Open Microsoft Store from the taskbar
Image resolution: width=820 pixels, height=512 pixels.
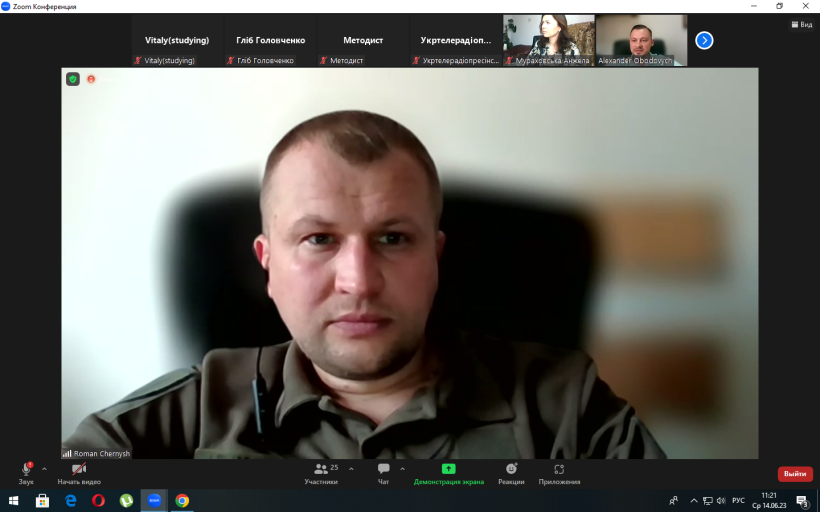[x=42, y=500]
